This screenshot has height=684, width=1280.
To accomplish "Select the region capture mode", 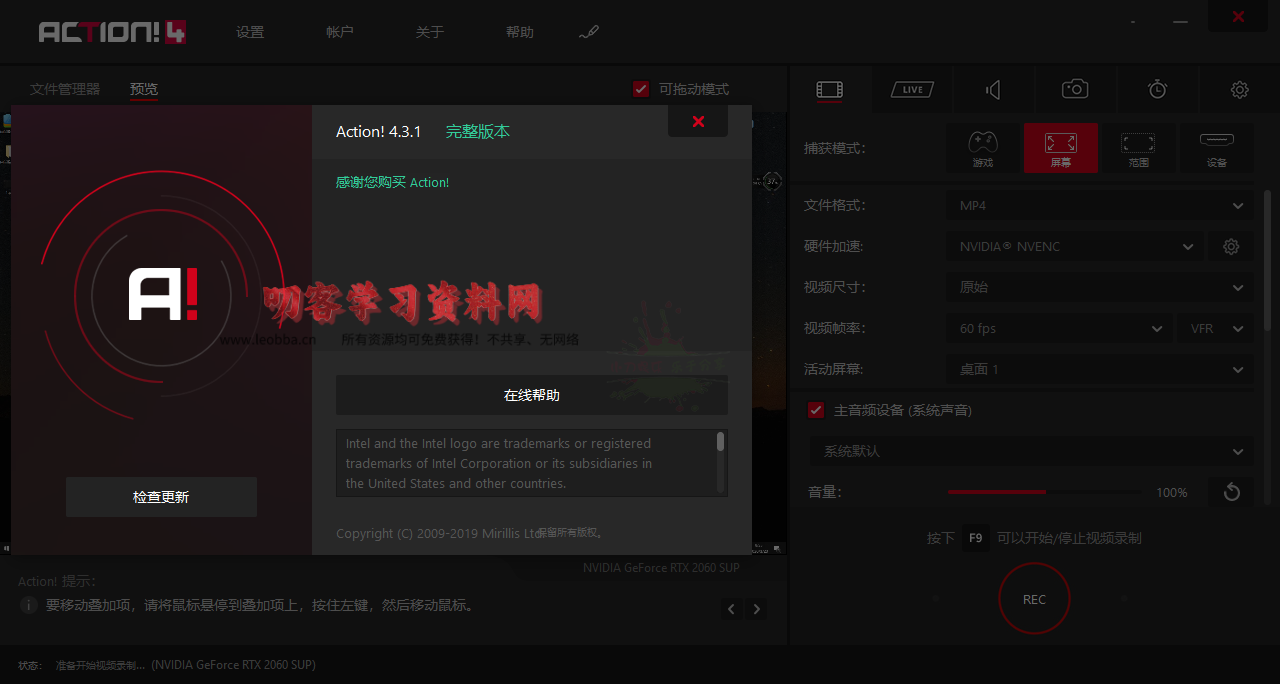I will coord(1138,148).
